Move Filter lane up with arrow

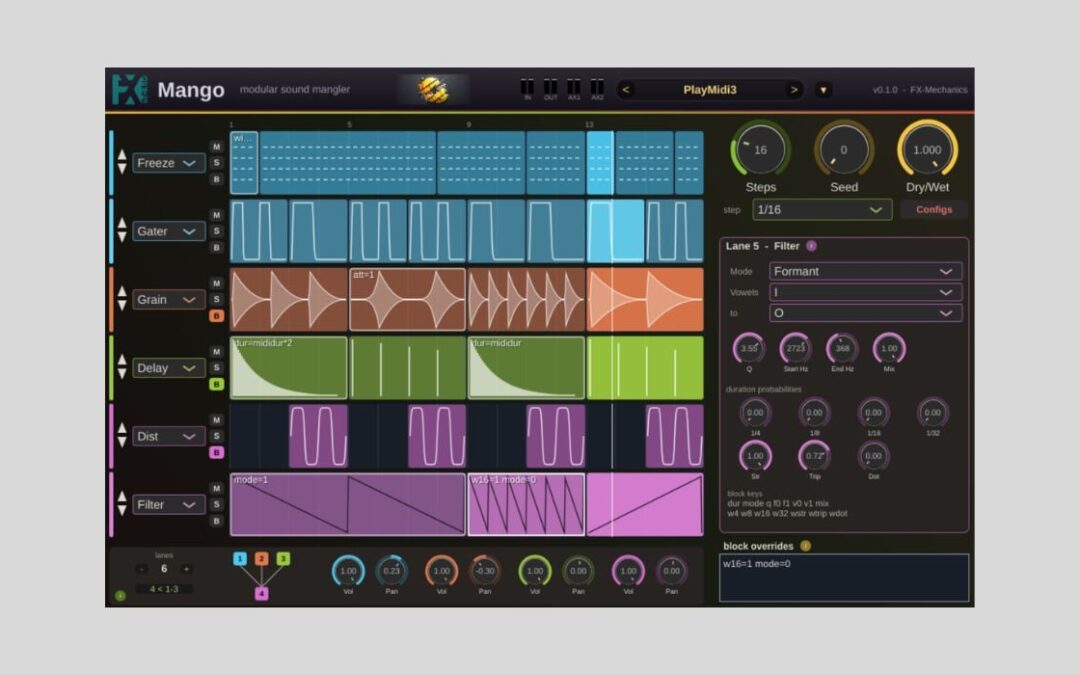tap(122, 497)
